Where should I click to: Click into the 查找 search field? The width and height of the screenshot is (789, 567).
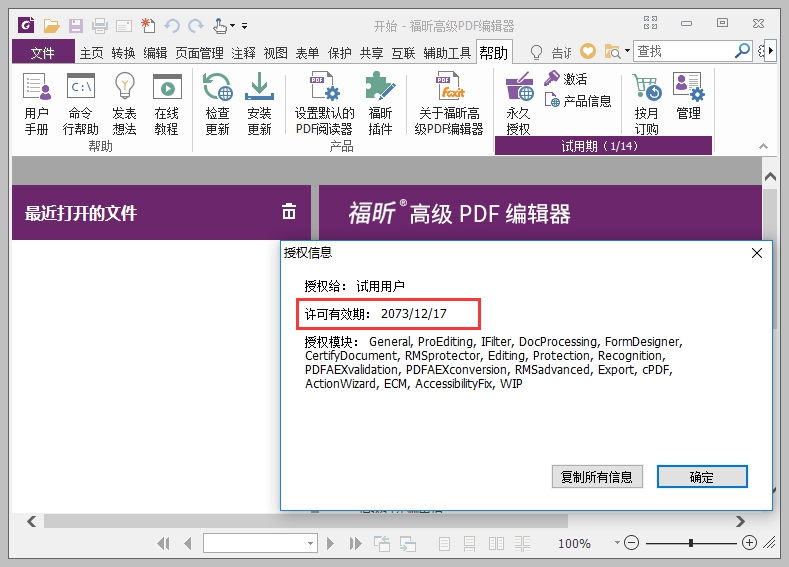[x=684, y=51]
